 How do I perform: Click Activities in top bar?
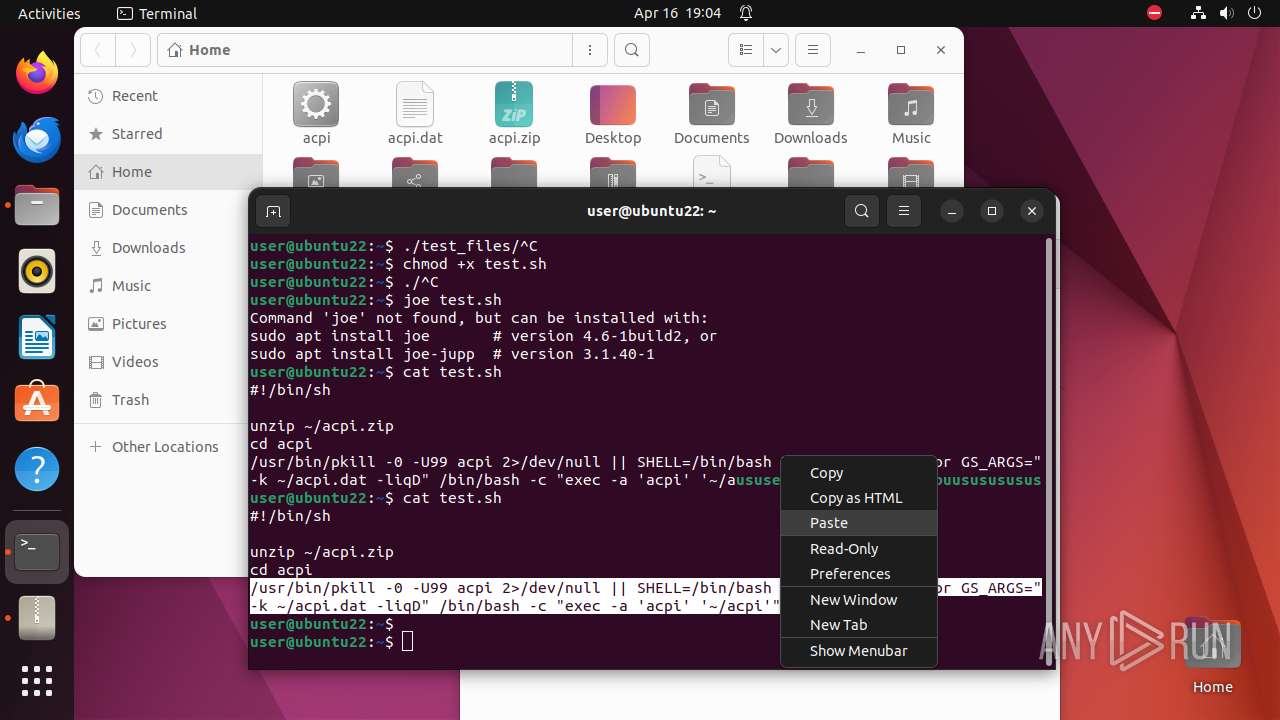pos(49,13)
